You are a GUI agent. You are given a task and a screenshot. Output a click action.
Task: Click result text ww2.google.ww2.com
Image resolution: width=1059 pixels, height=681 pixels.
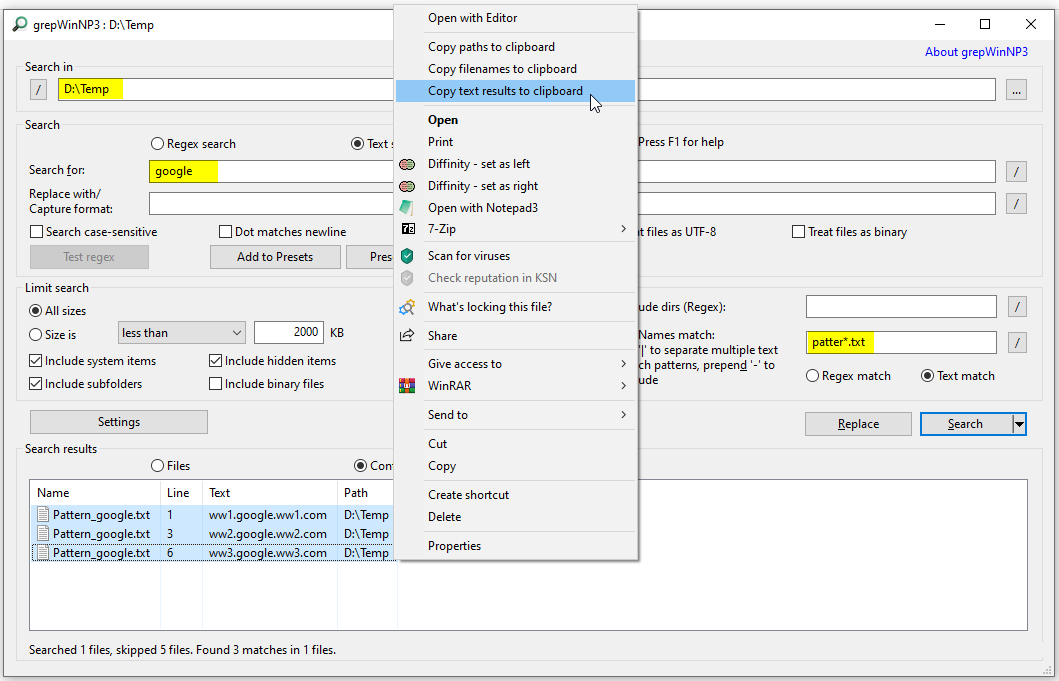point(267,534)
